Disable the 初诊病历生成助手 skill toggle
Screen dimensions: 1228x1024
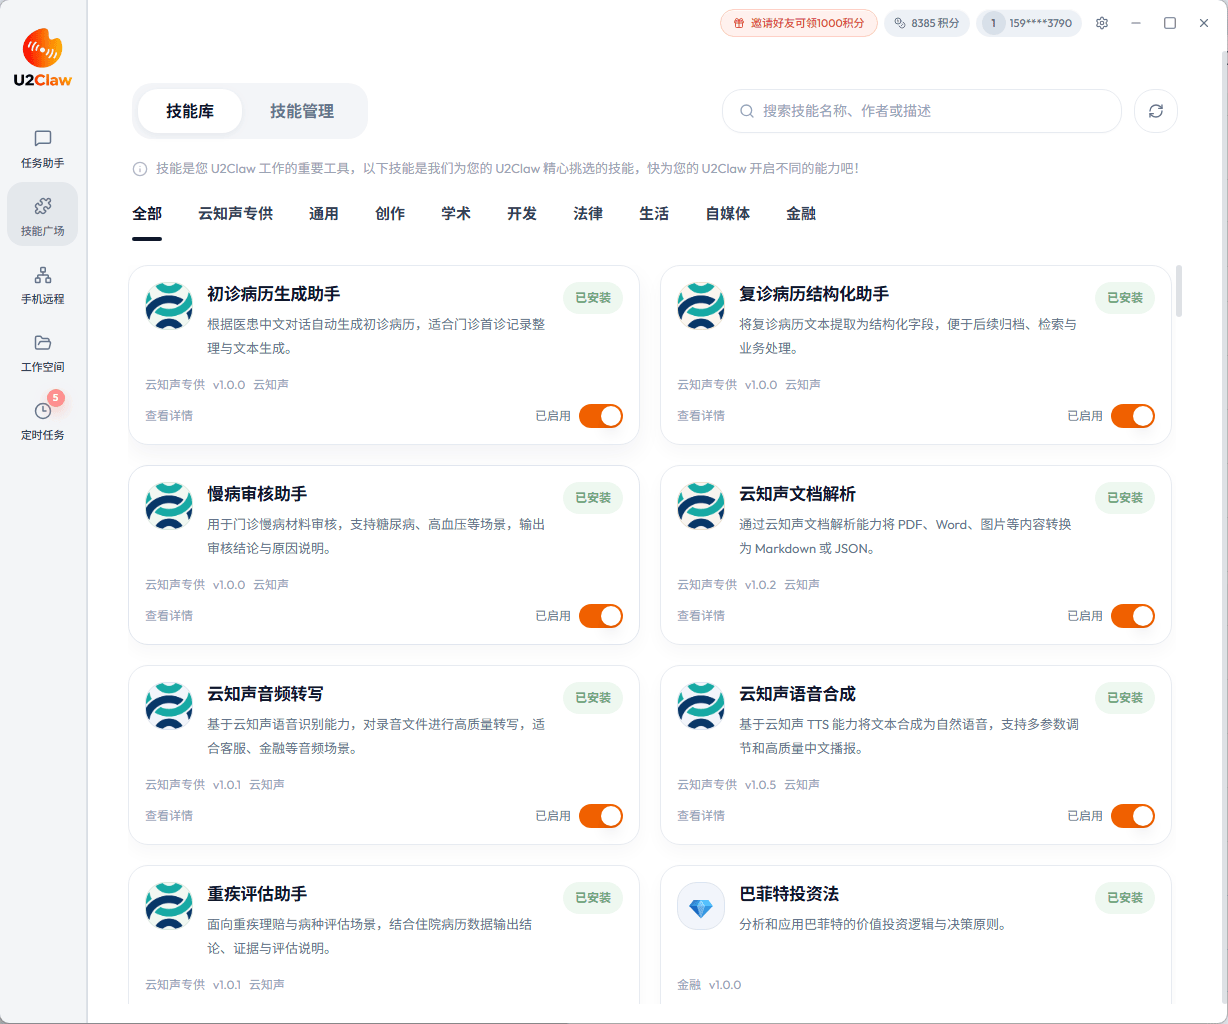600,416
